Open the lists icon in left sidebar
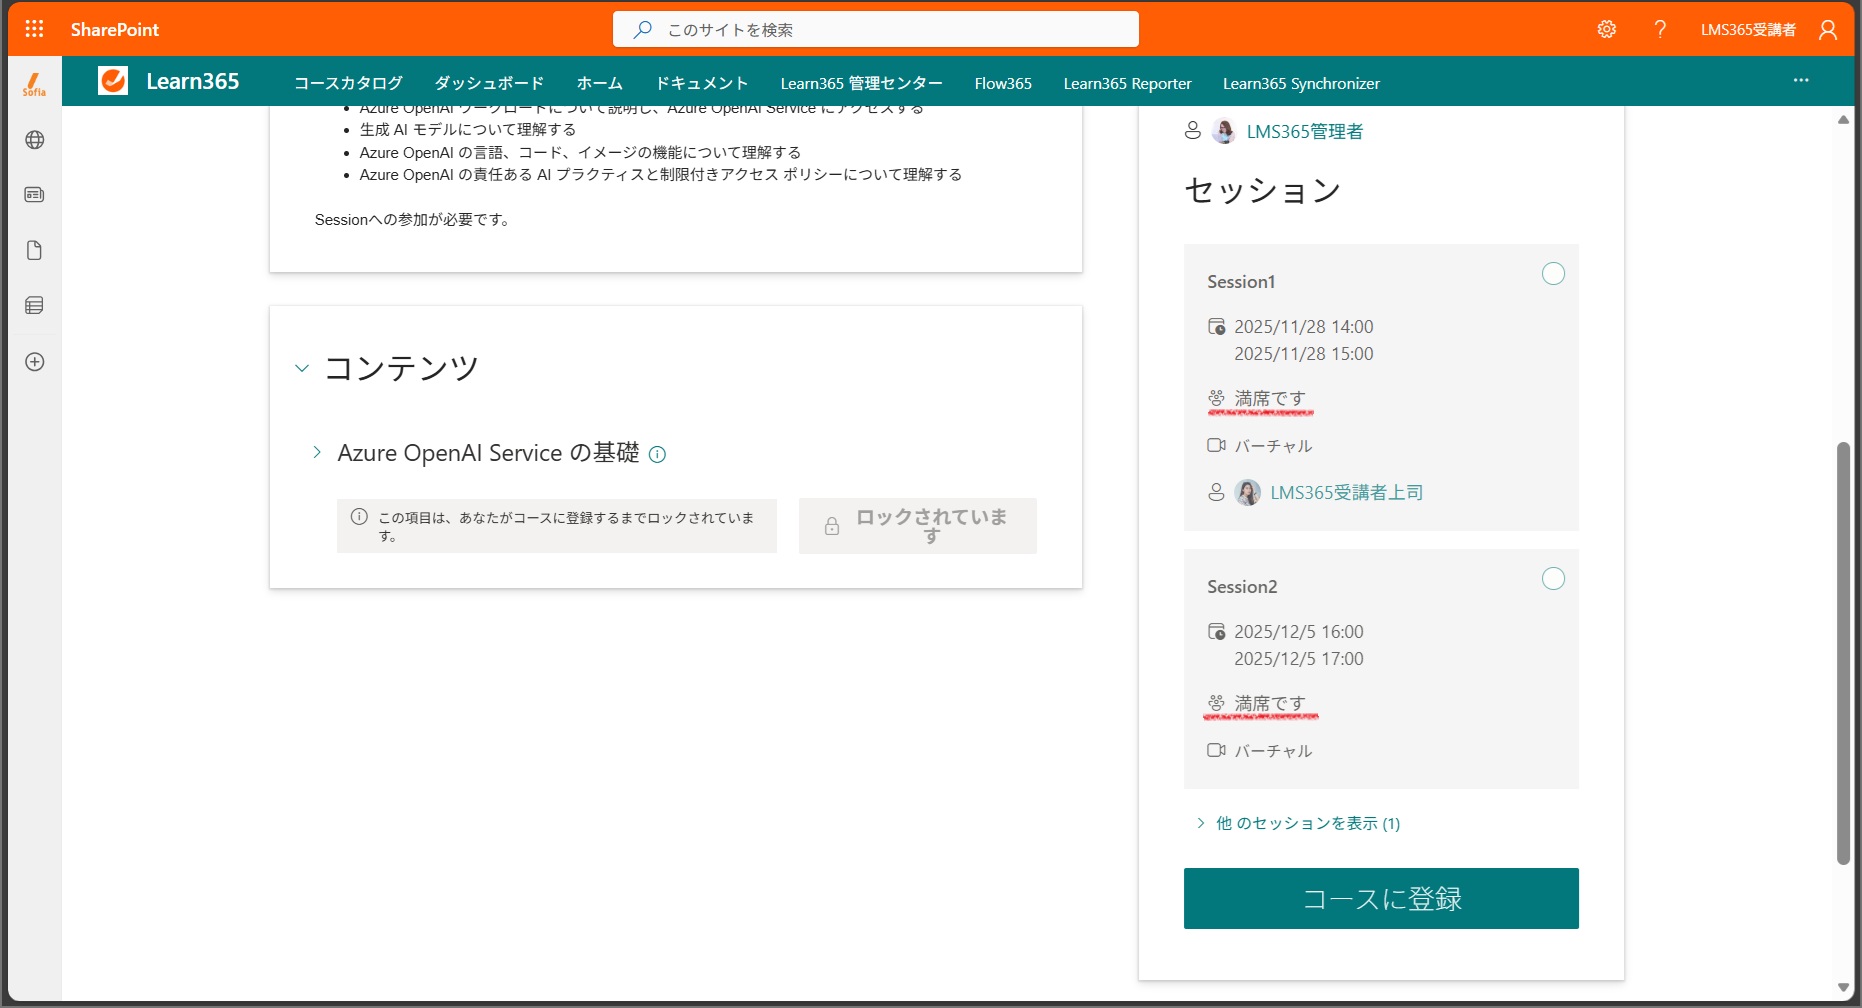Screen dimensions: 1862x1008 [x=34, y=306]
